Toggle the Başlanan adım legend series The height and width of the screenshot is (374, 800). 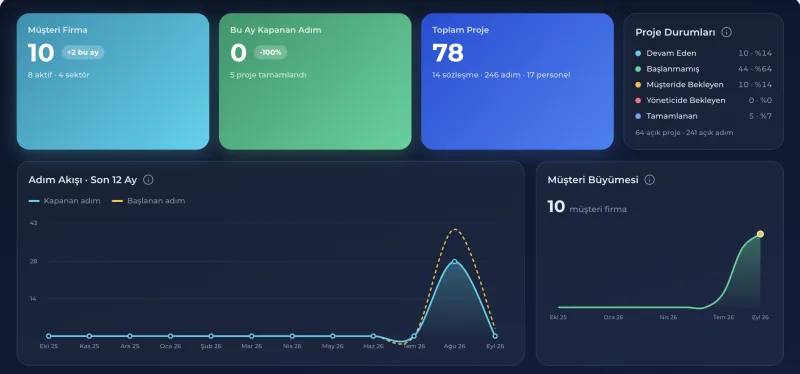click(148, 201)
